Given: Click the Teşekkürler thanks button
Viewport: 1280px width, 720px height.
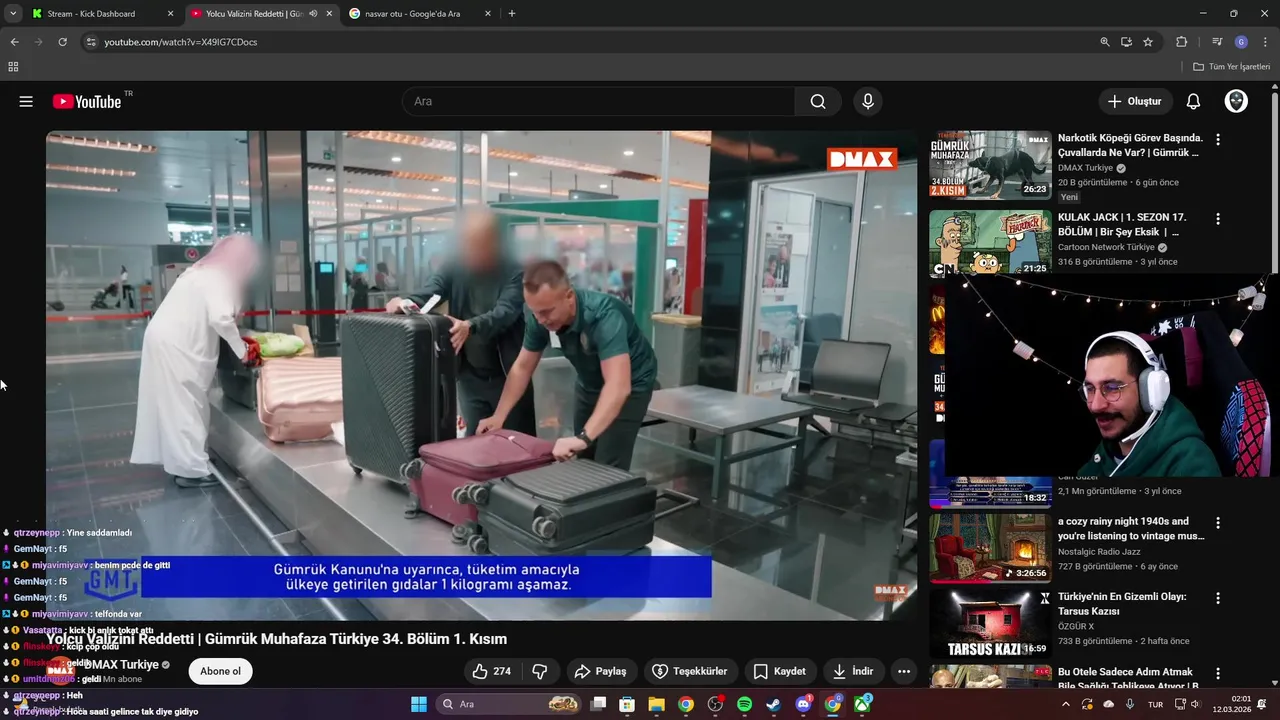Looking at the screenshot, I should (x=690, y=671).
